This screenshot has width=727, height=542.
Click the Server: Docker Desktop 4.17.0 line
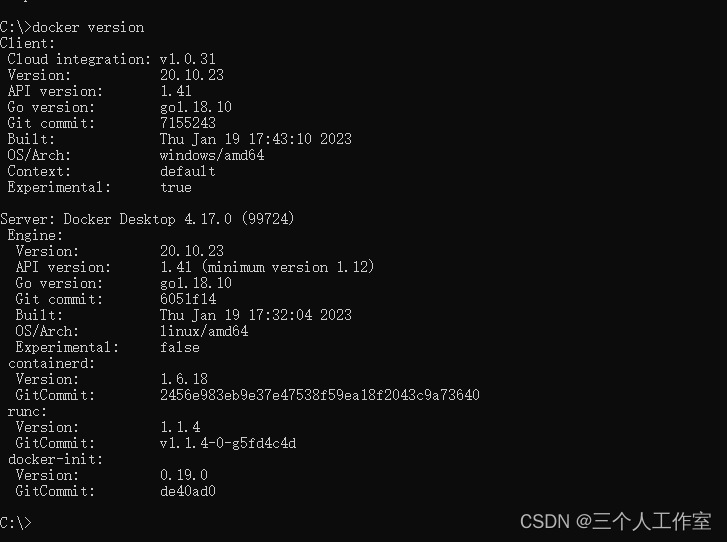click(x=147, y=219)
